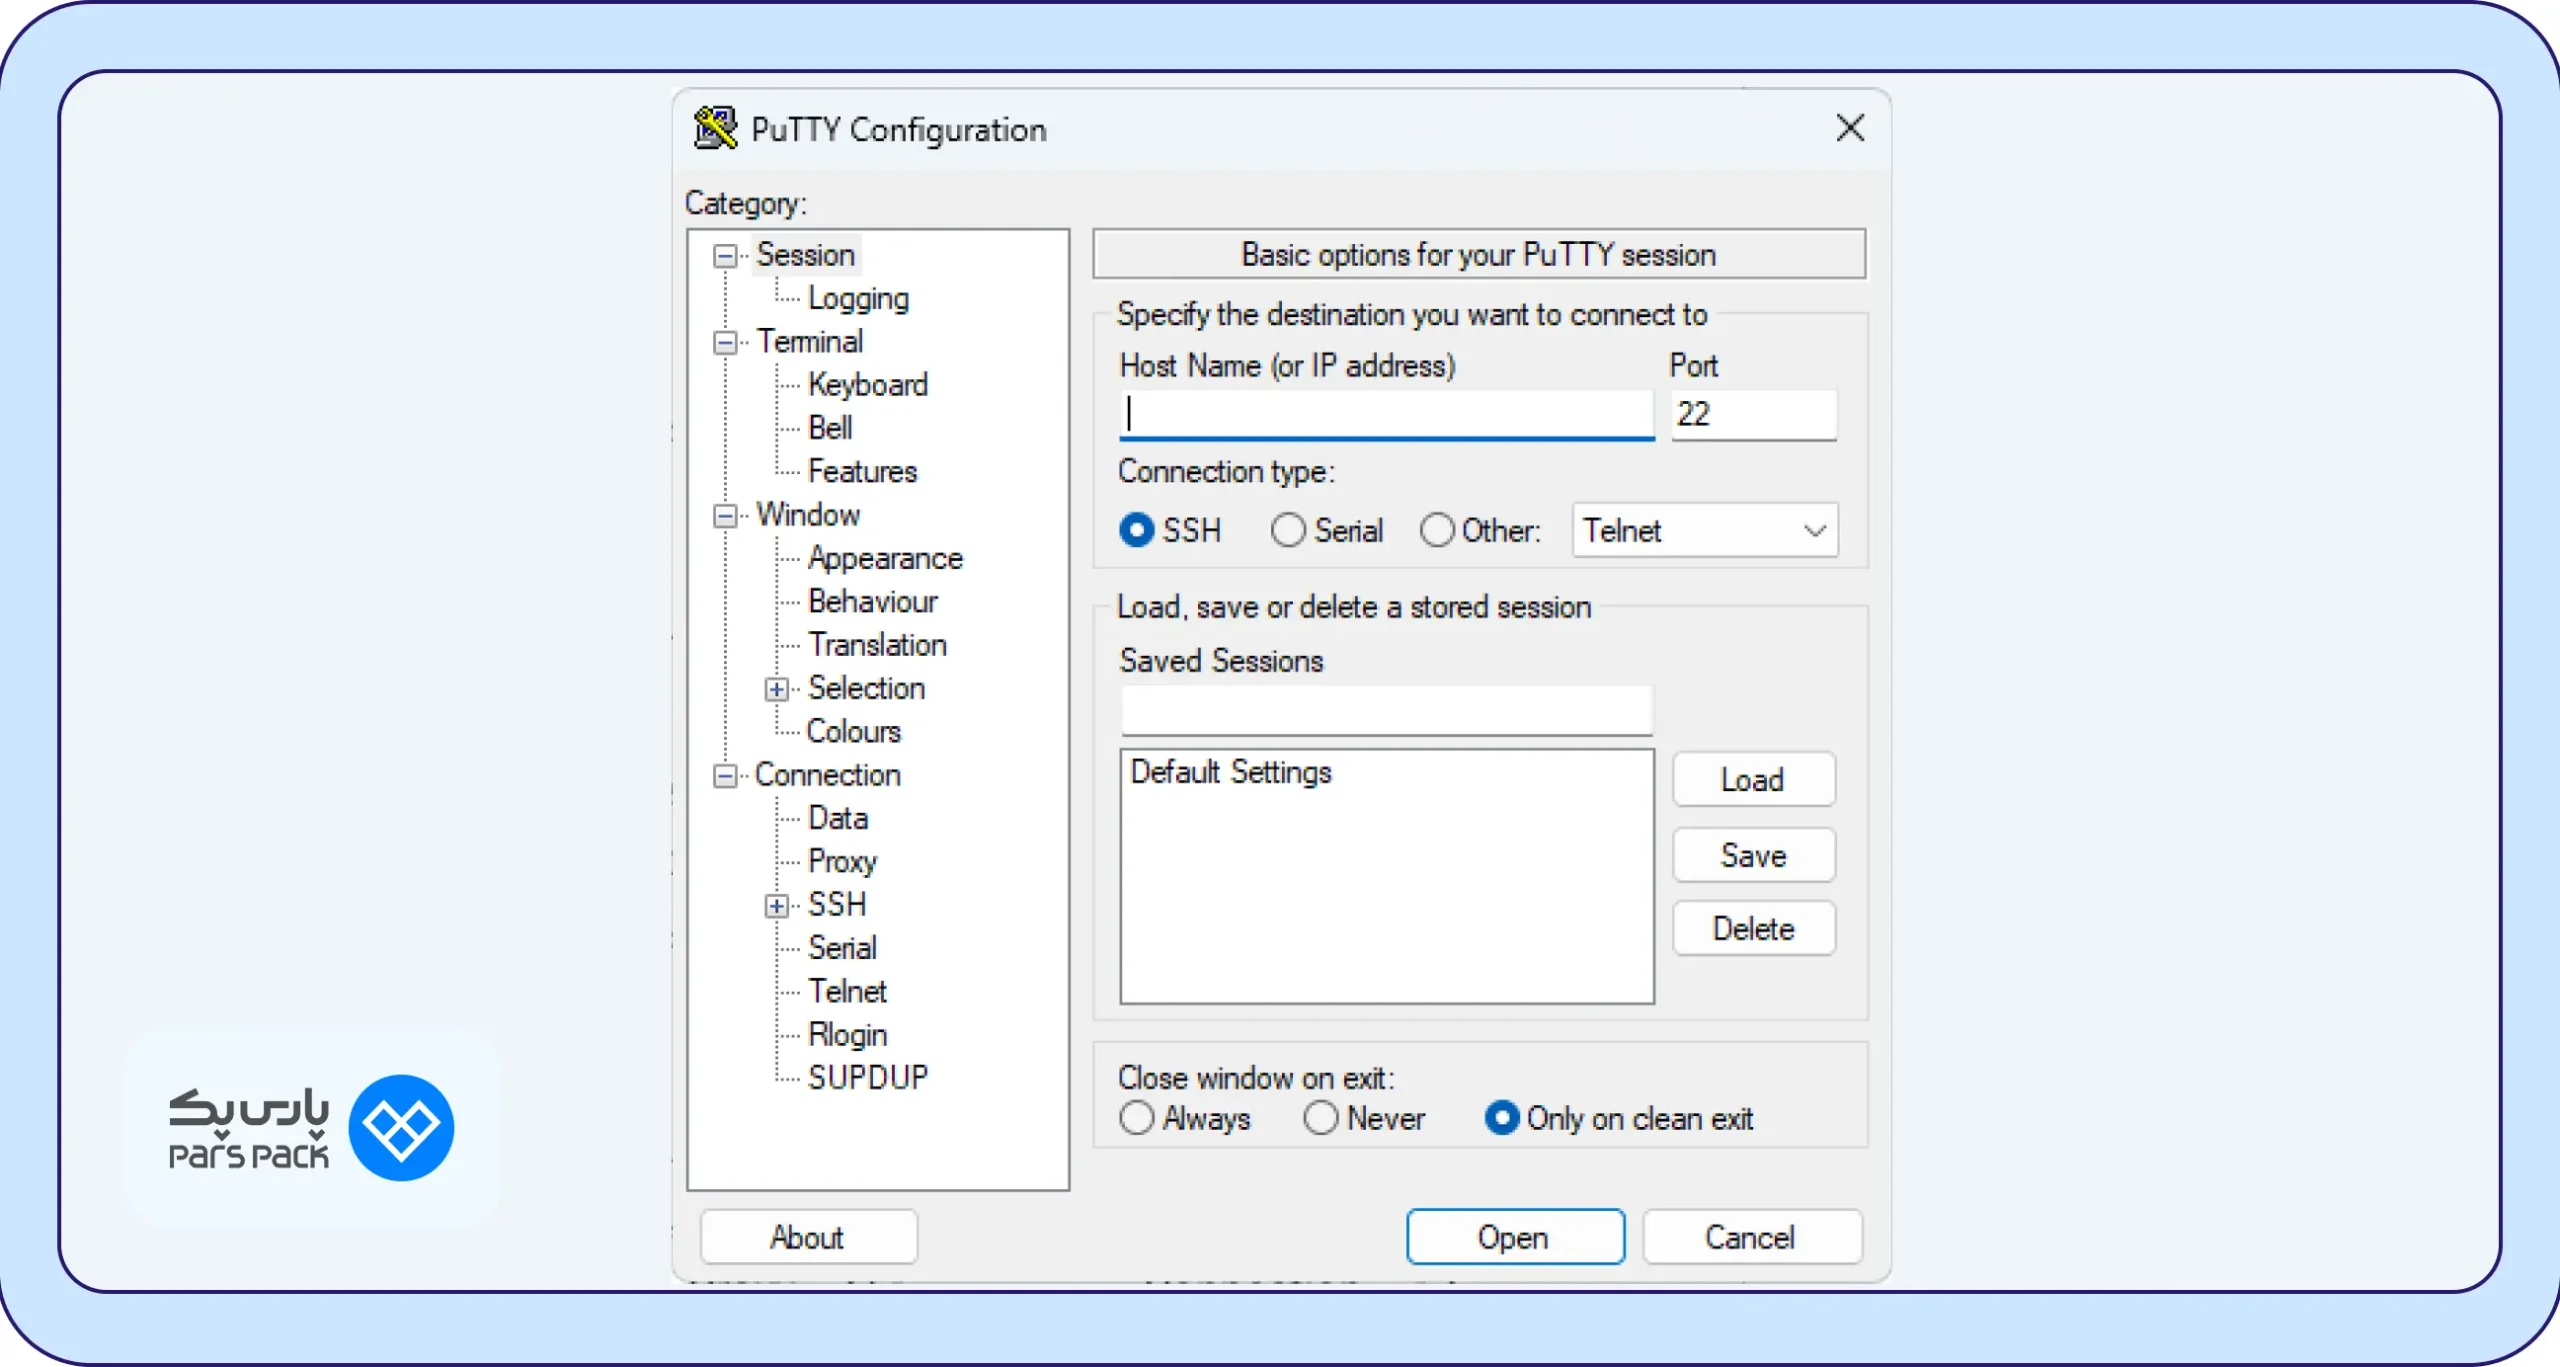Open the Keyboard settings category
The image size is (2560, 1367).
tap(868, 385)
